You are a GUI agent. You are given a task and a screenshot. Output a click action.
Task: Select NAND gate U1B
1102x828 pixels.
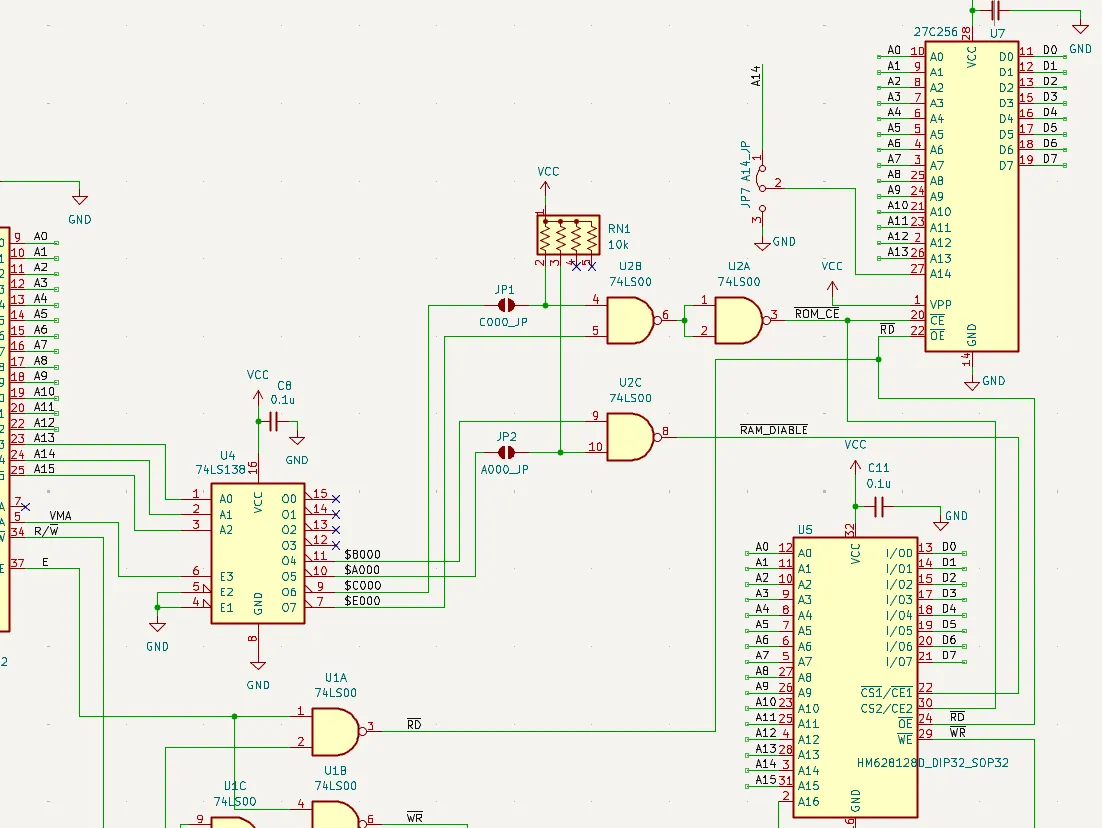click(337, 817)
